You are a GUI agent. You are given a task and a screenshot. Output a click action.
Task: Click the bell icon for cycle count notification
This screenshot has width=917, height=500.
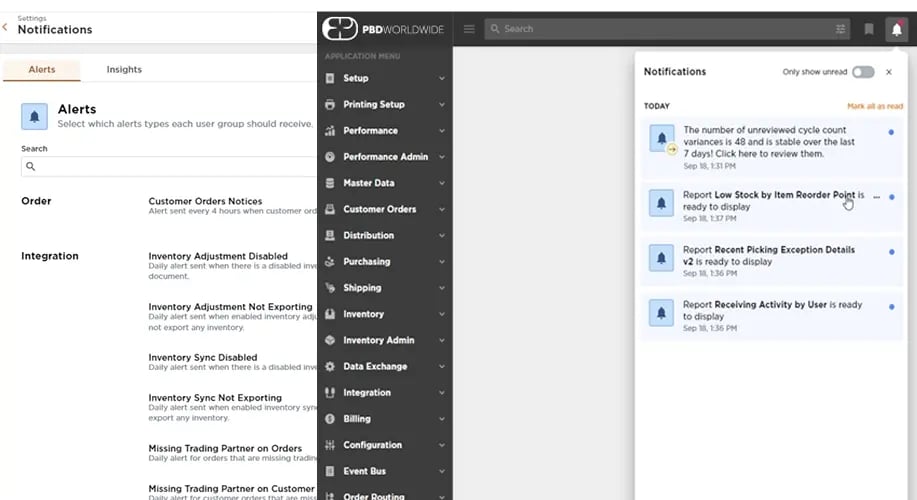pos(661,139)
